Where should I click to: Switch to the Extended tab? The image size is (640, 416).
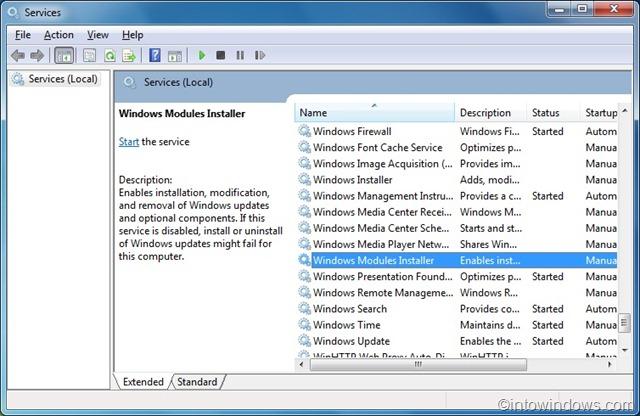coord(143,382)
